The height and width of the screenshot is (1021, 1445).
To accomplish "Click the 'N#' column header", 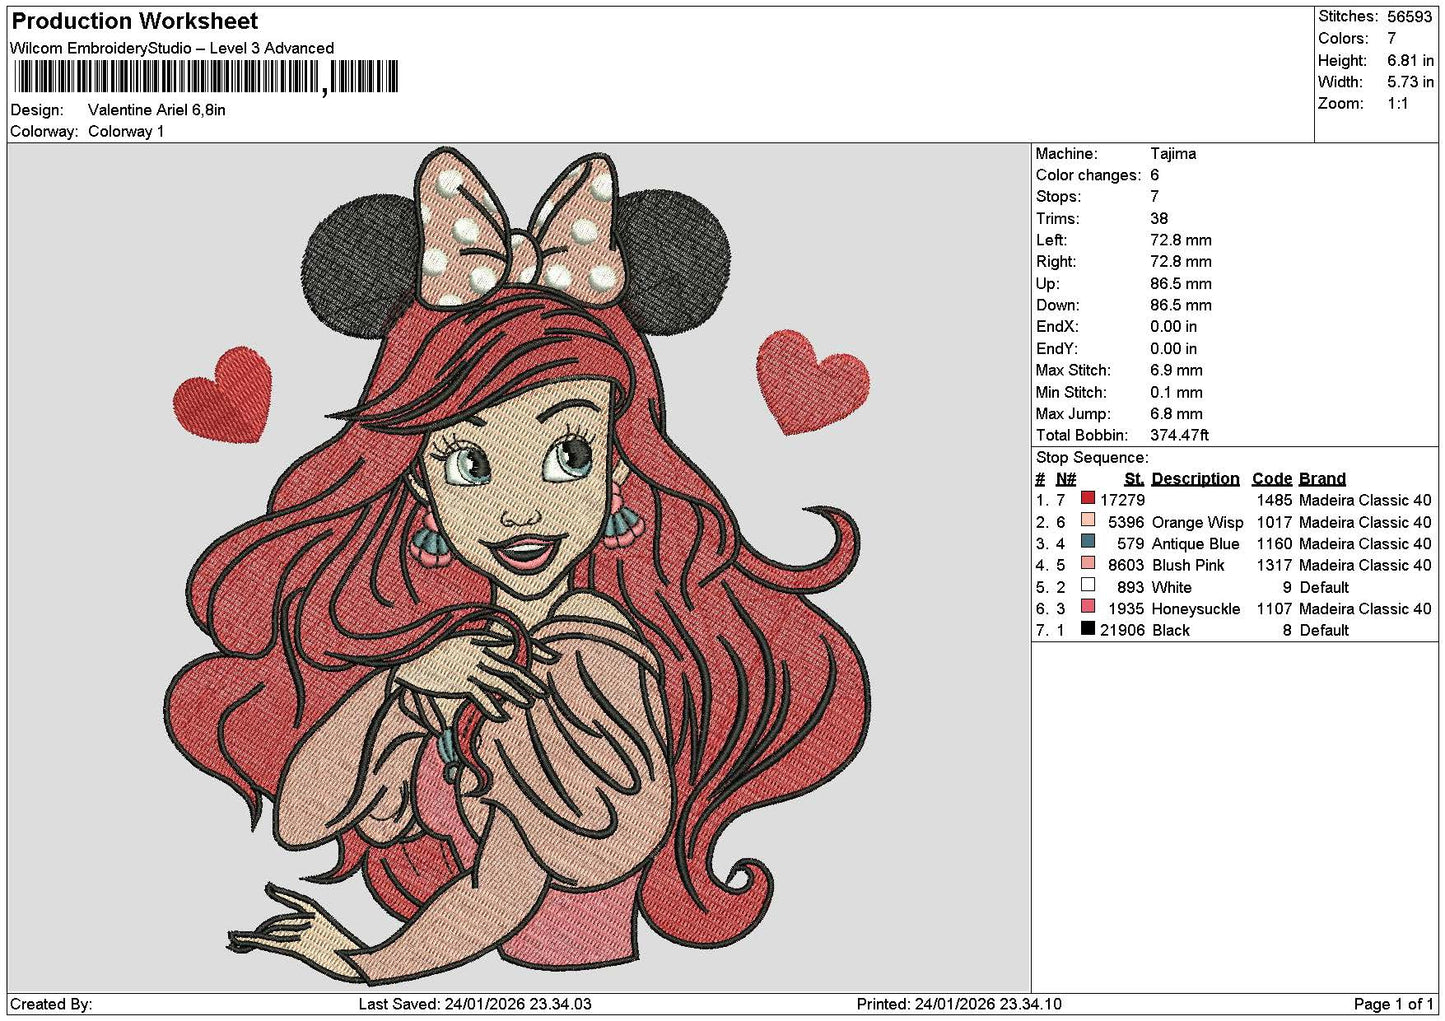I will (x=1066, y=479).
